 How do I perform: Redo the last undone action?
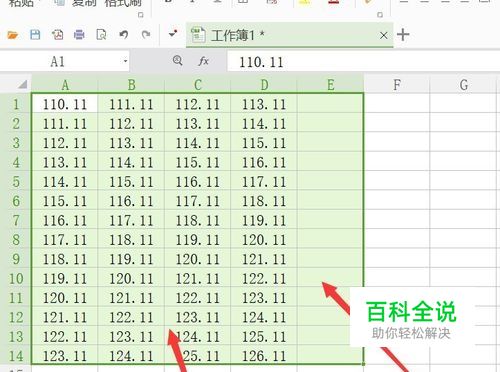pos(146,34)
